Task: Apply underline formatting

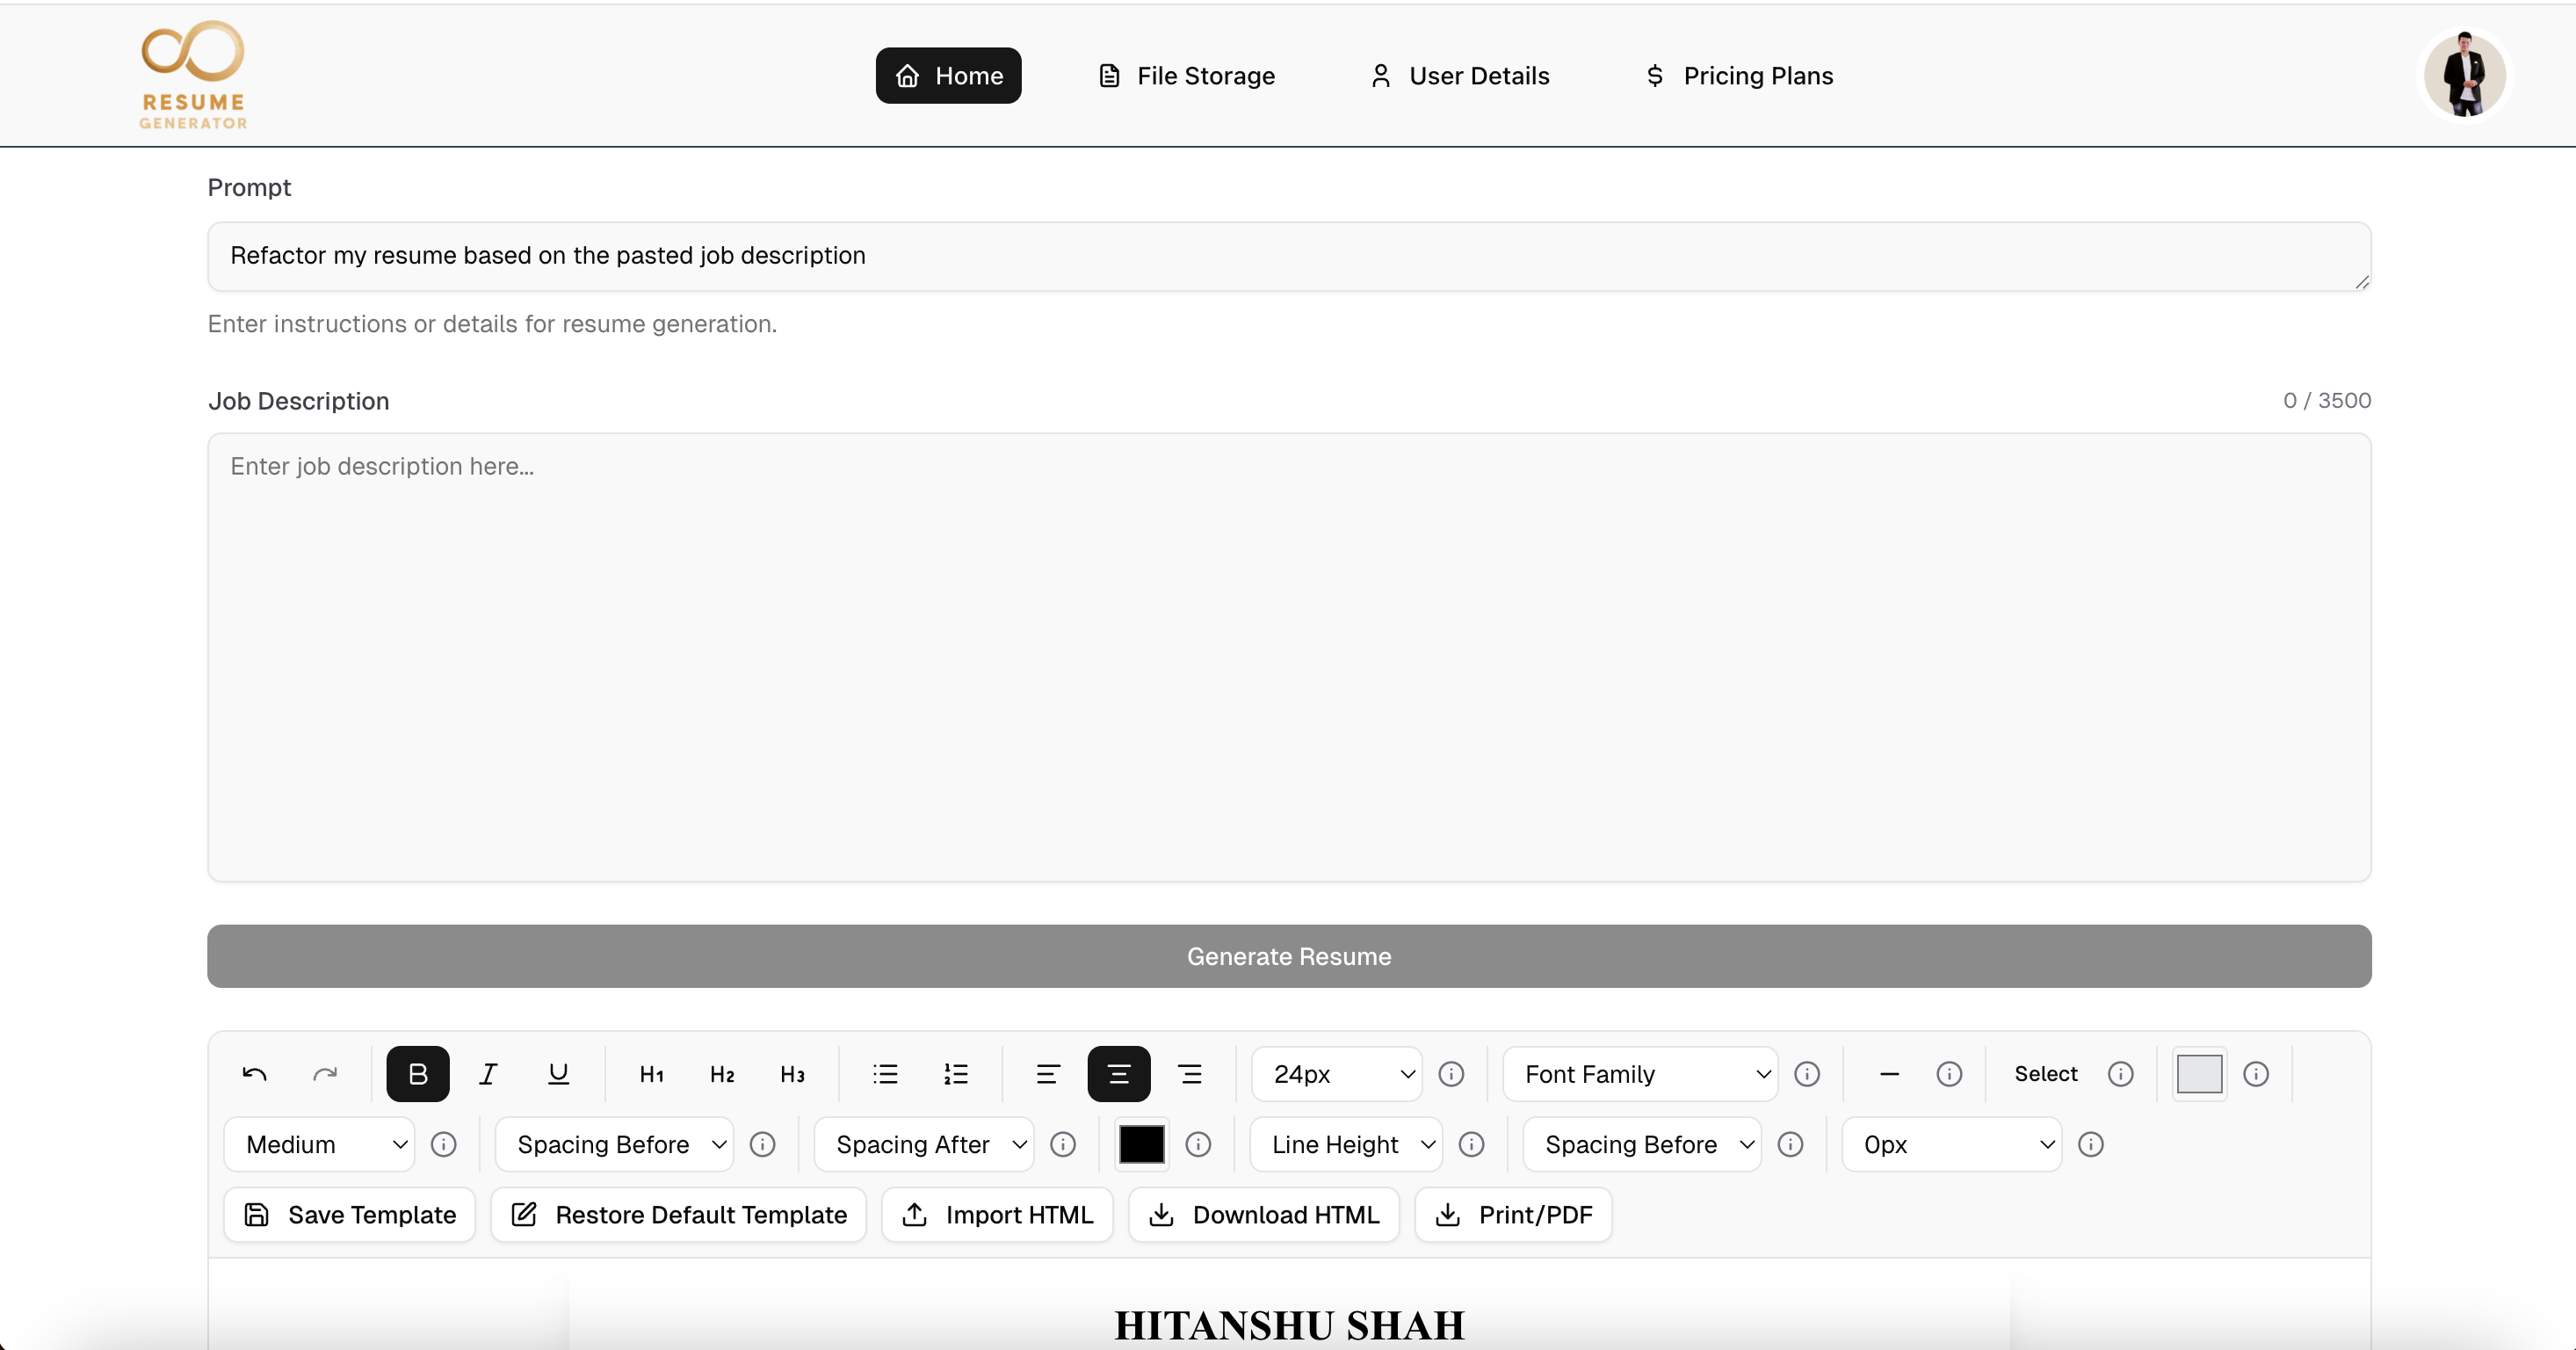Action: pos(559,1073)
